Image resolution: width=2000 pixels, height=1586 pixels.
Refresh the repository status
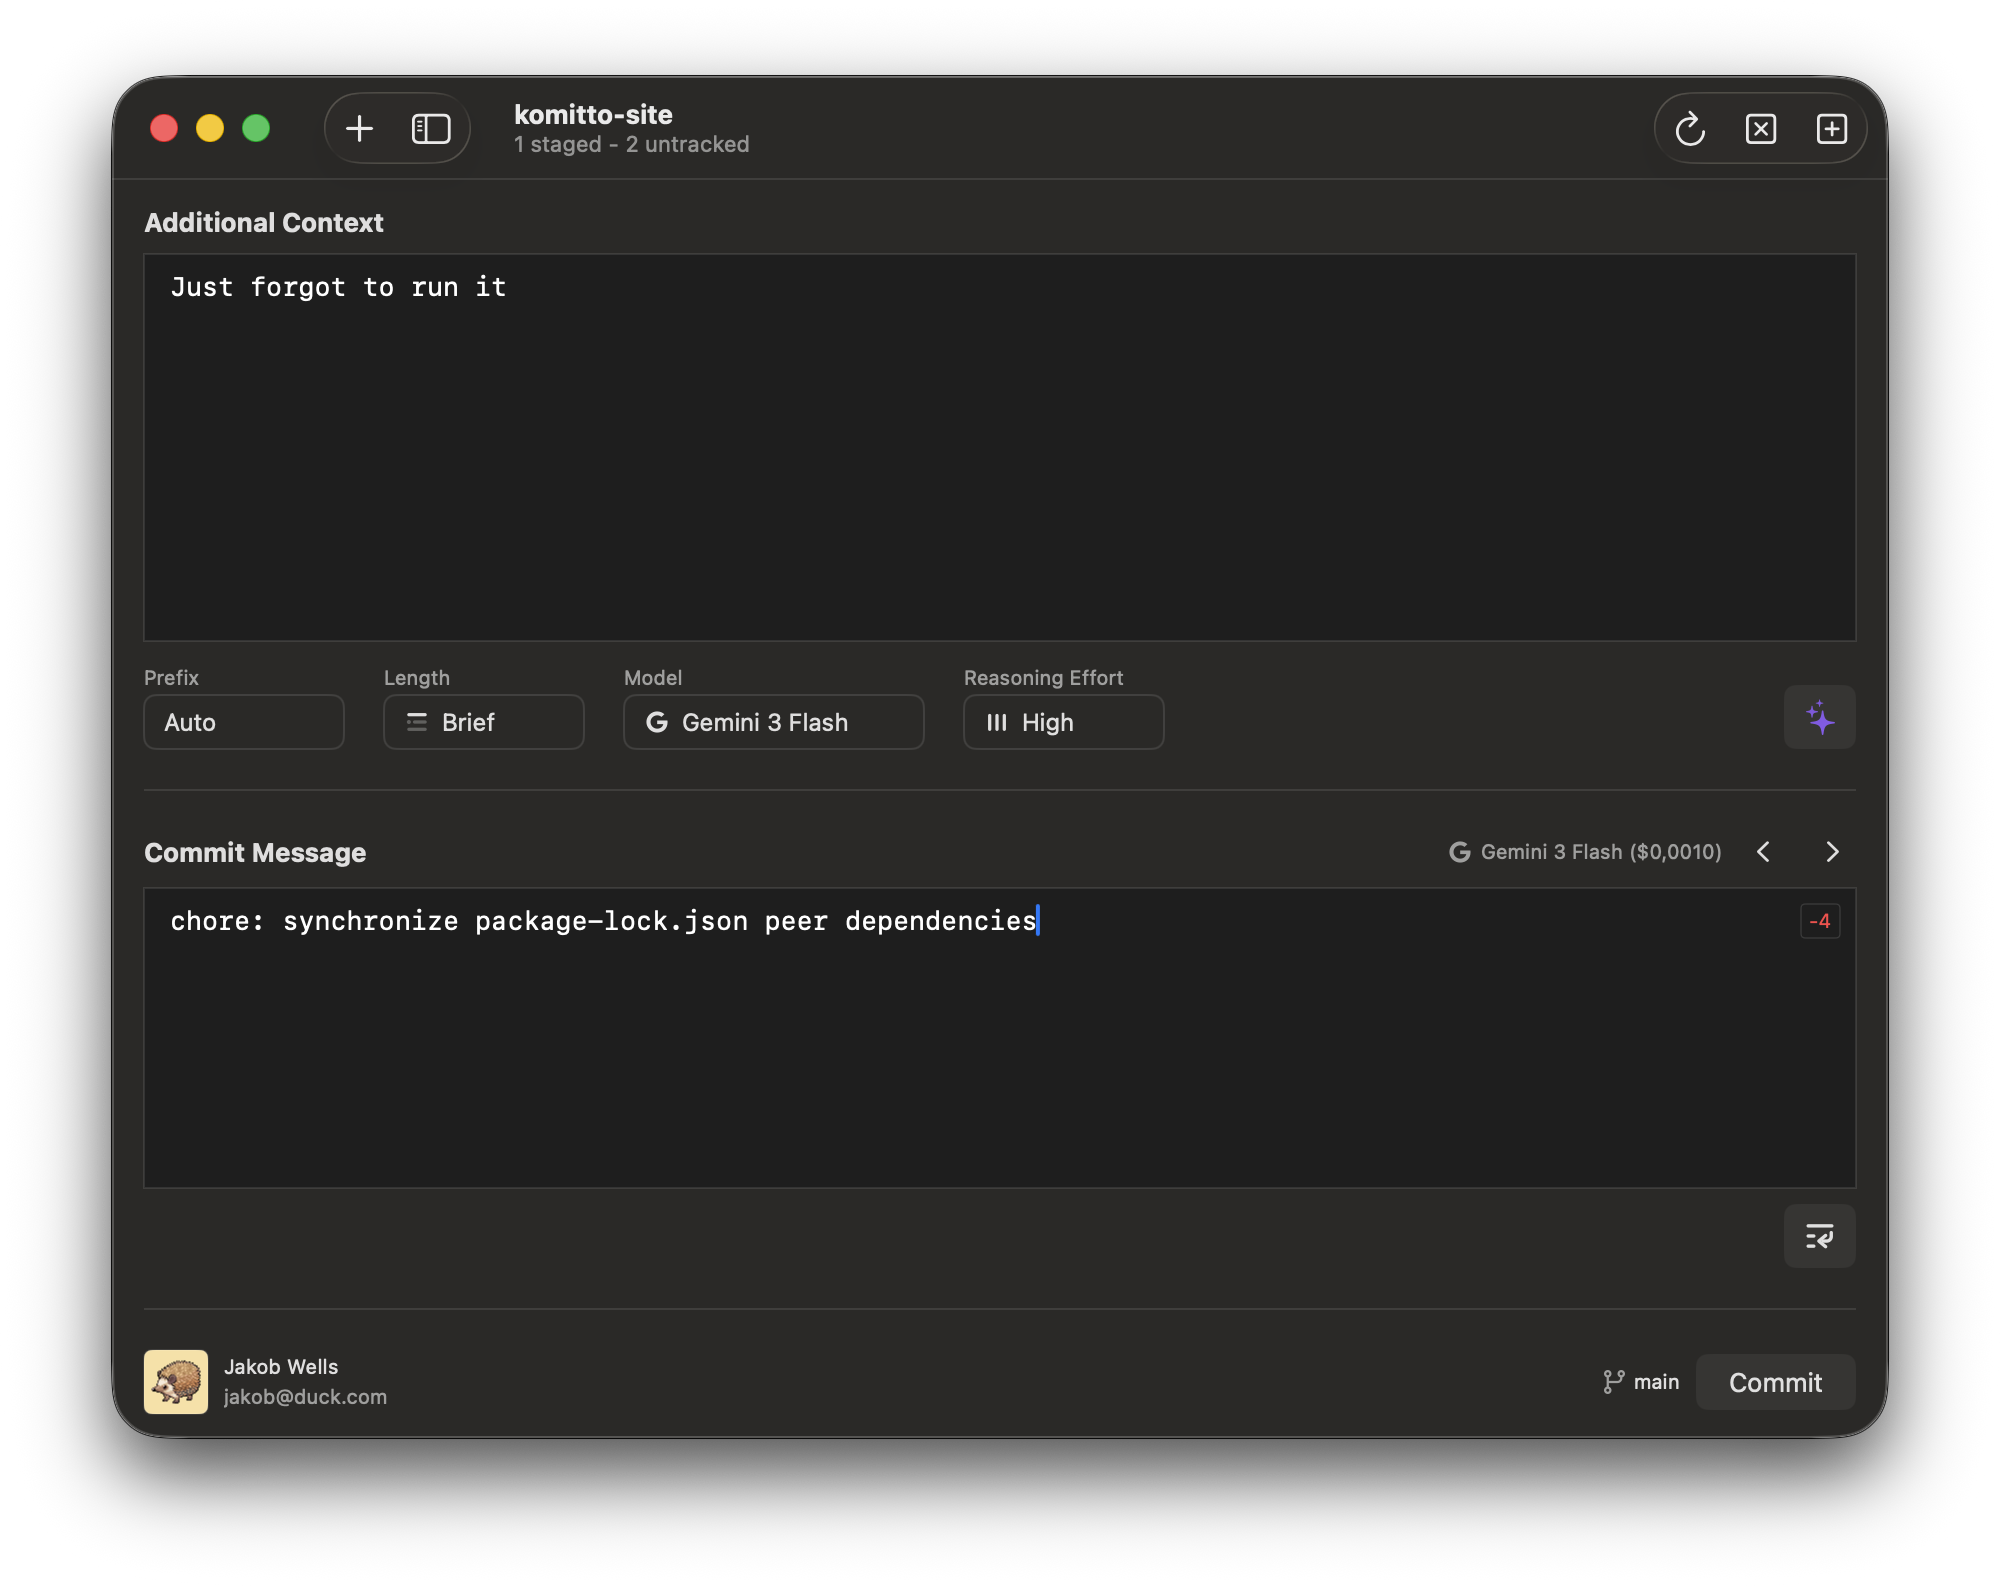coord(1691,128)
